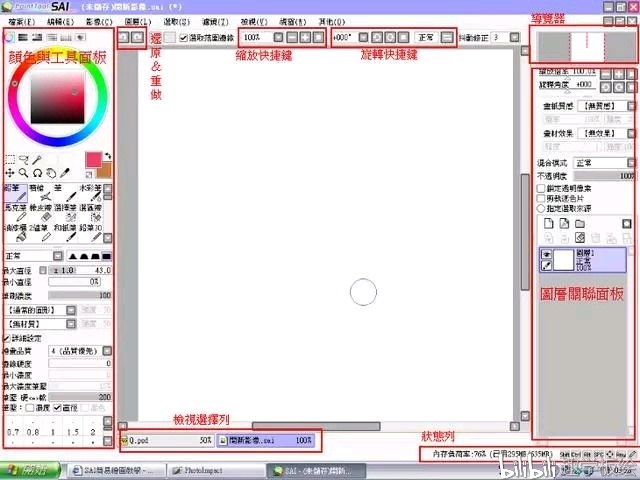Open the 抖動修正 stabilizer dropdown
Screen dimensions: 640x480
click(515, 38)
